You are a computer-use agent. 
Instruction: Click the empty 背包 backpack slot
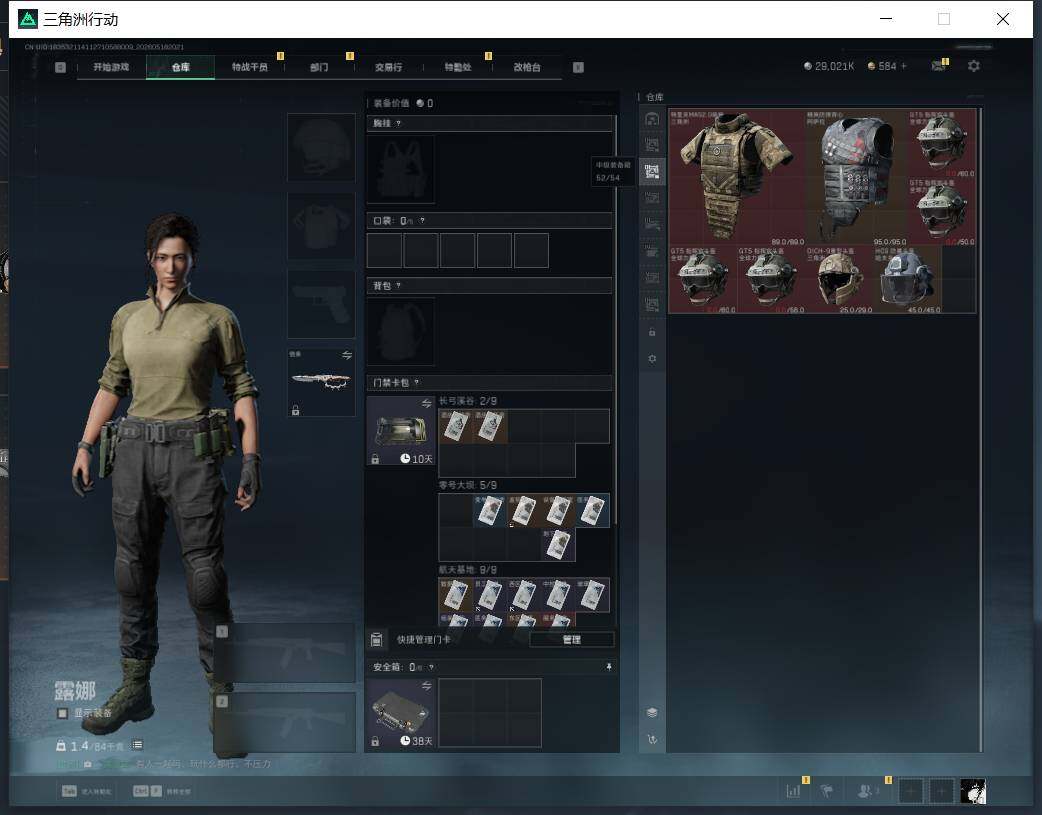pos(401,331)
